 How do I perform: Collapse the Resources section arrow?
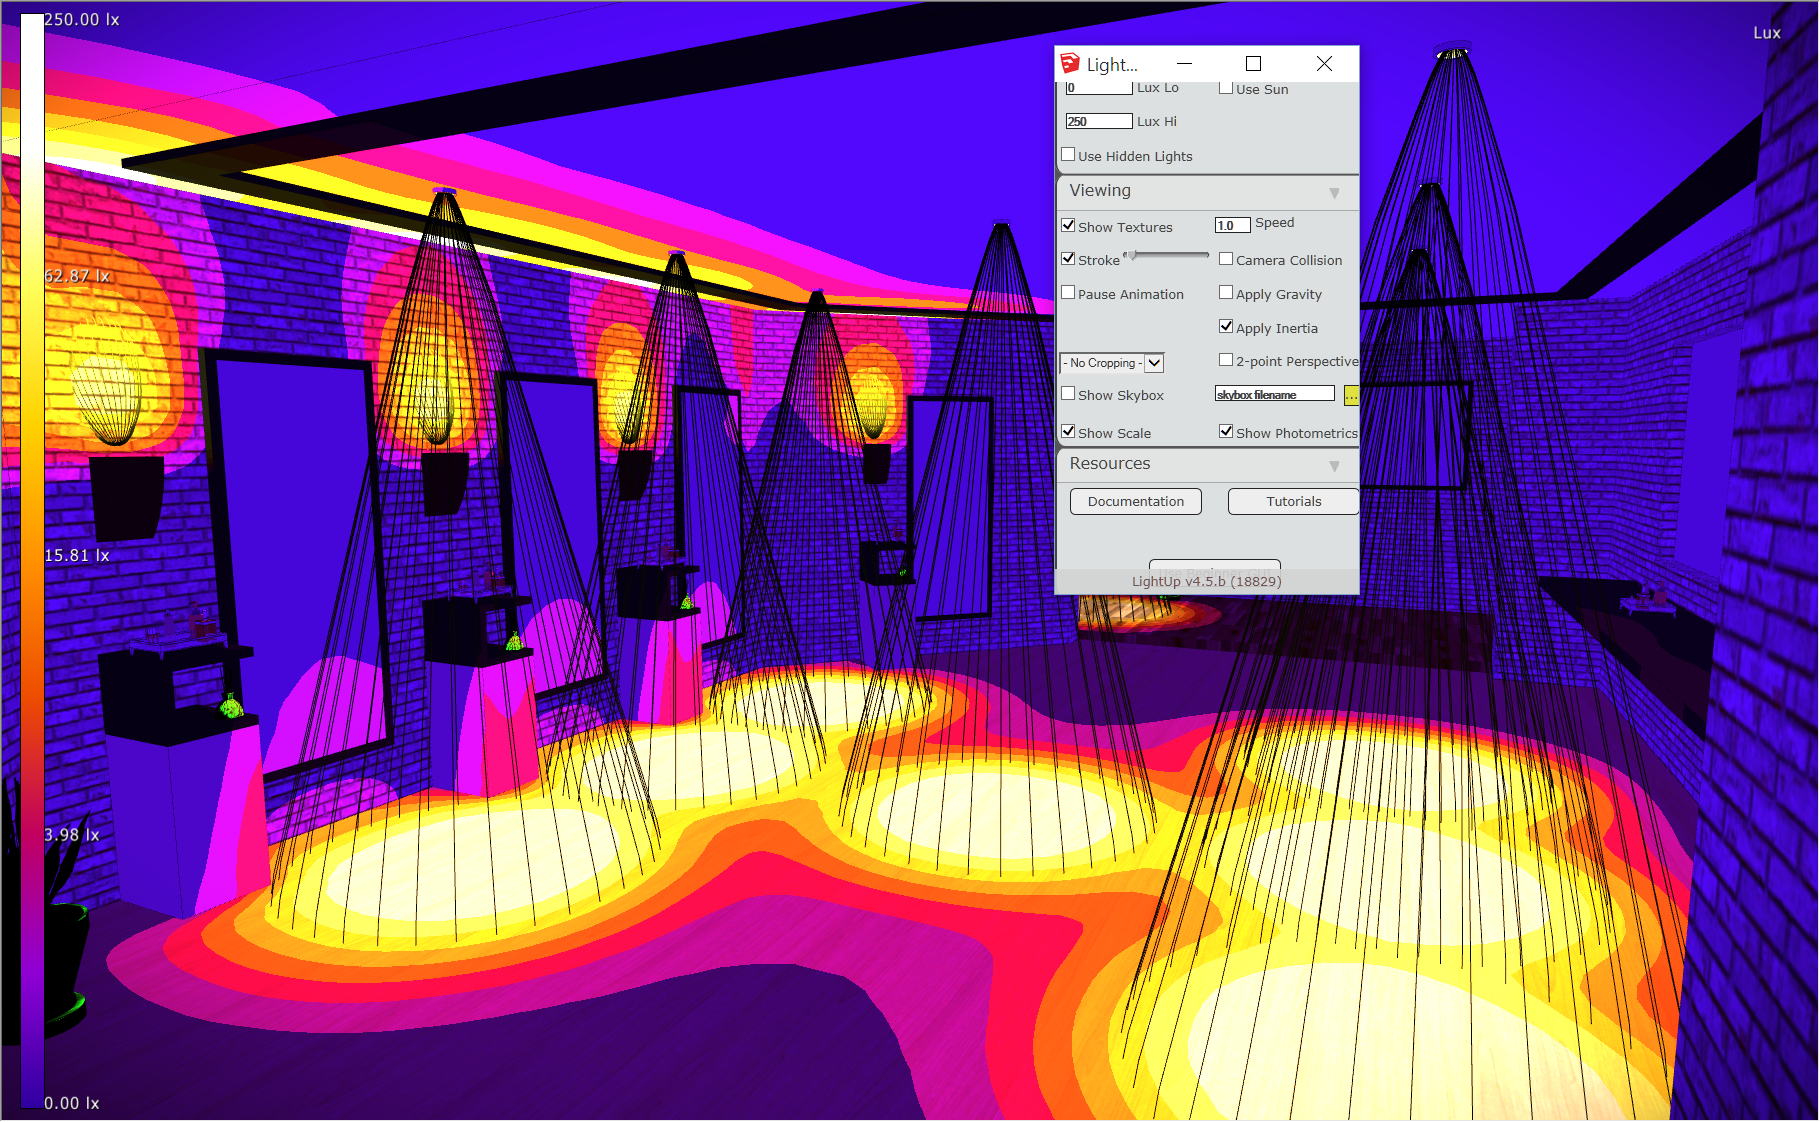coord(1334,466)
